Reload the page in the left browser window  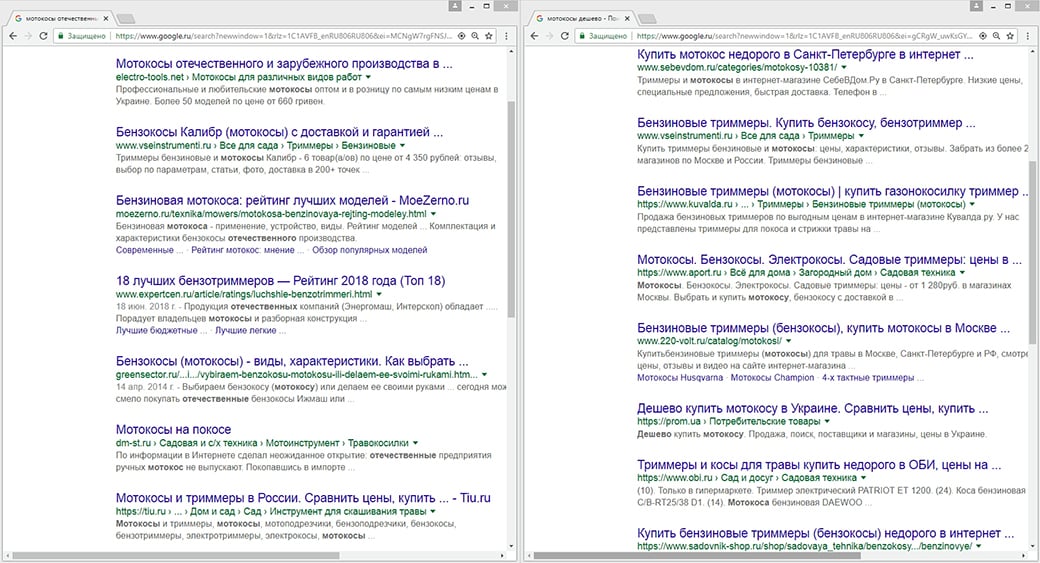pos(44,35)
